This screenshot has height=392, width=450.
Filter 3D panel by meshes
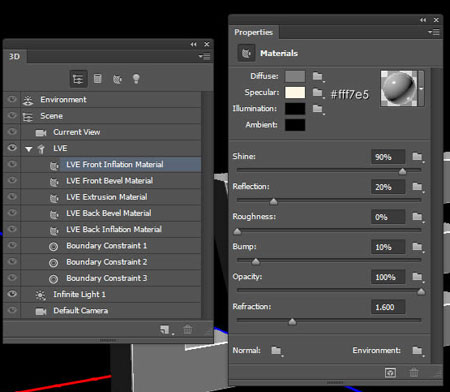(98, 79)
